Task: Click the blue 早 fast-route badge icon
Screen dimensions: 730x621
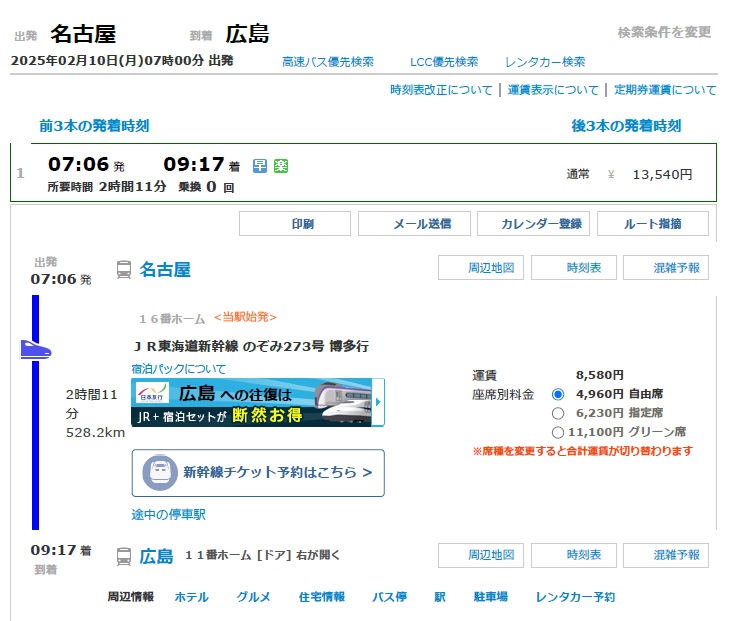Action: click(x=260, y=166)
